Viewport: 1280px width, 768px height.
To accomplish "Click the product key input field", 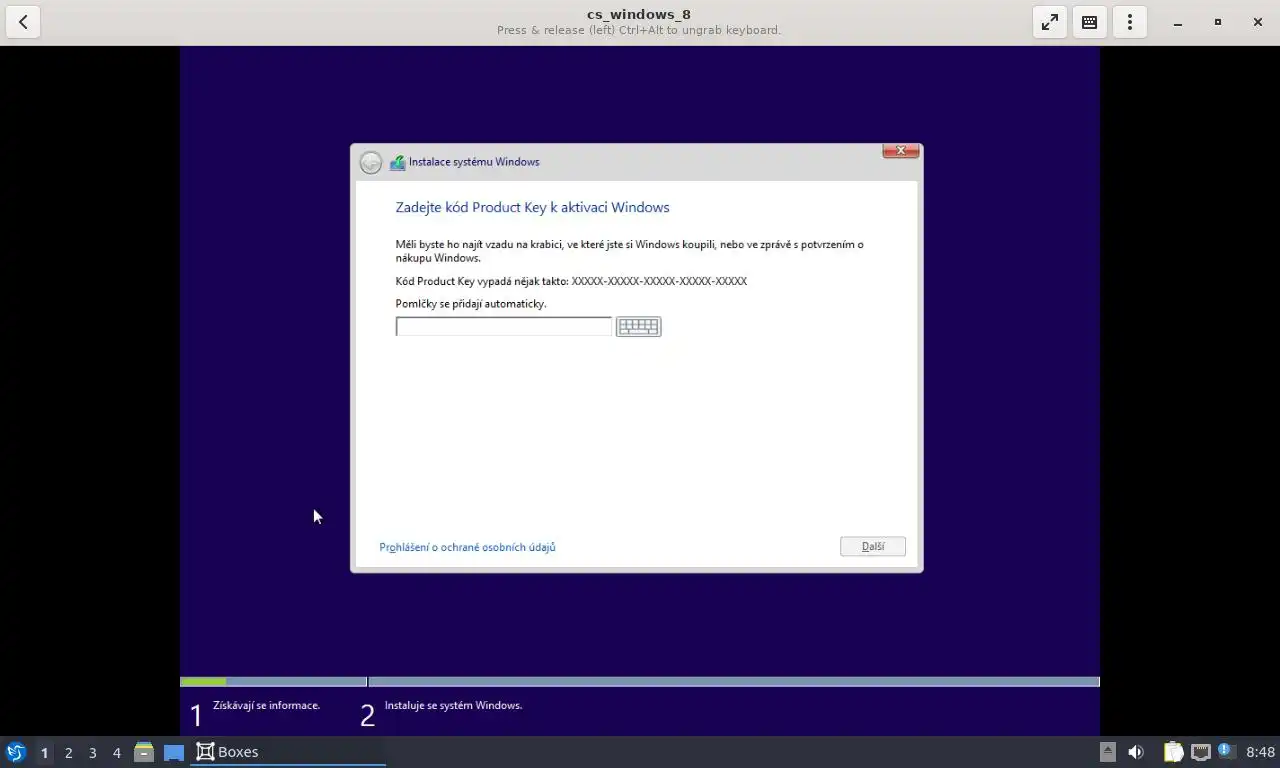I will [x=503, y=326].
